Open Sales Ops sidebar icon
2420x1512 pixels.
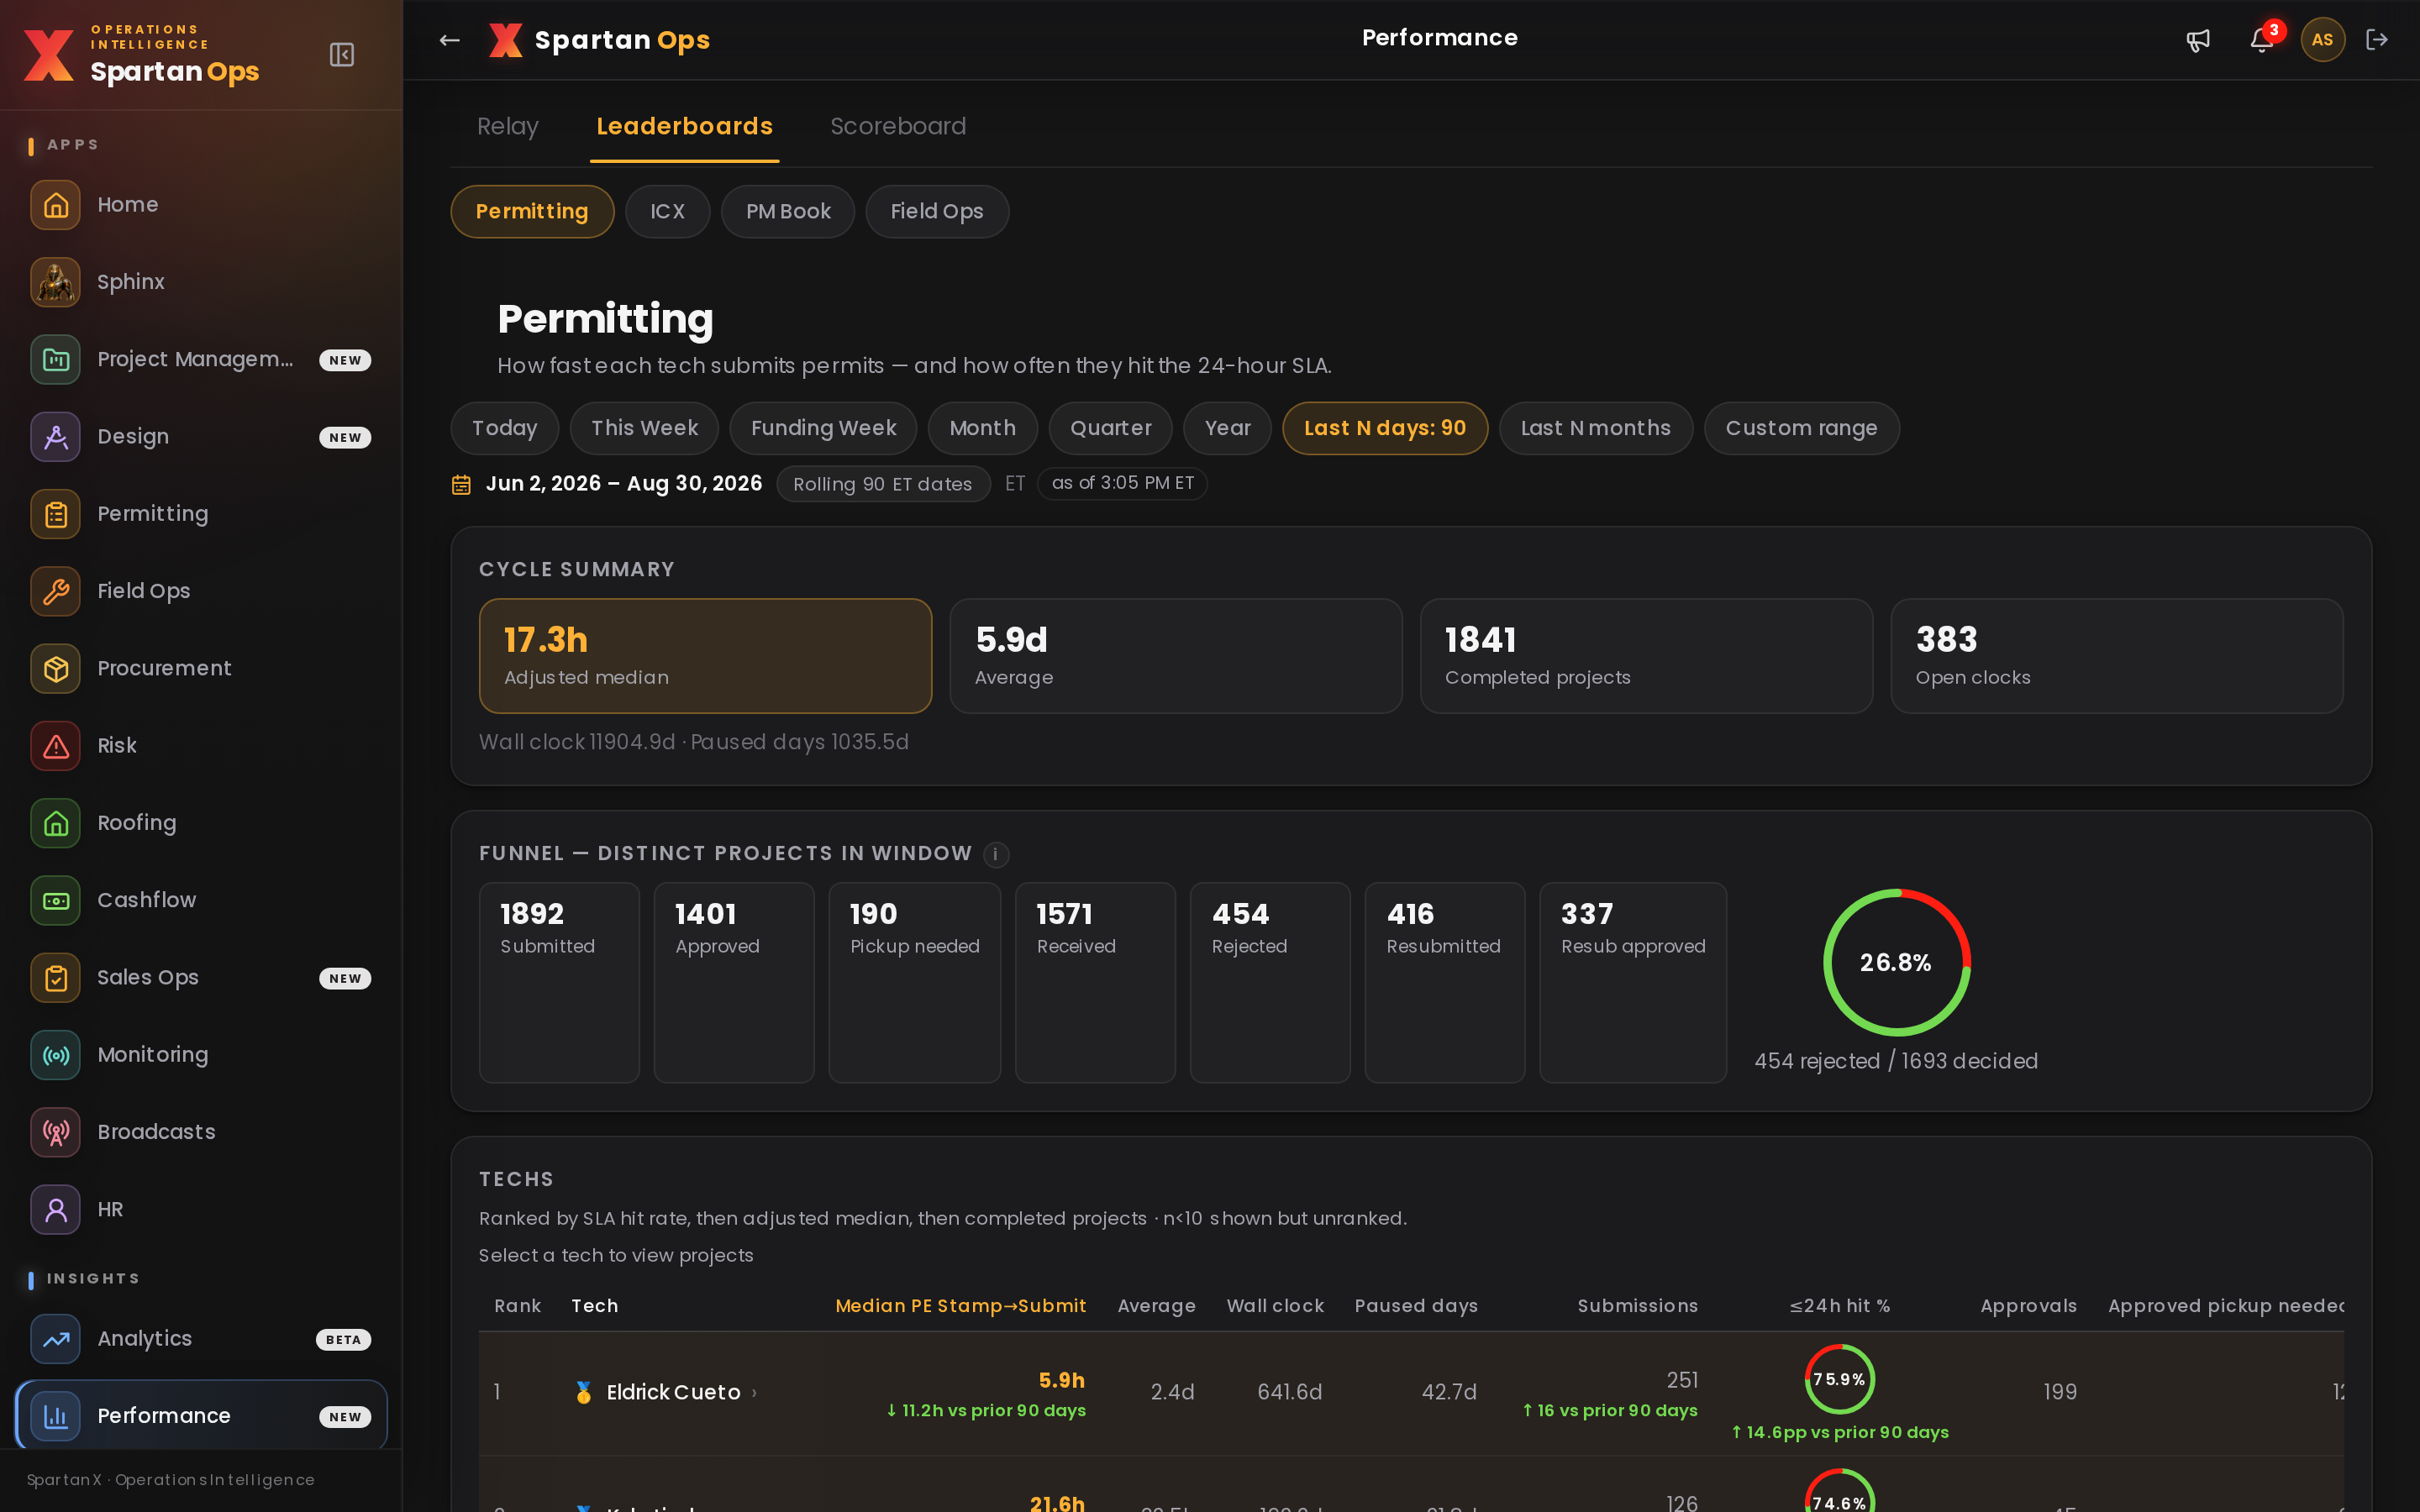tap(55, 977)
